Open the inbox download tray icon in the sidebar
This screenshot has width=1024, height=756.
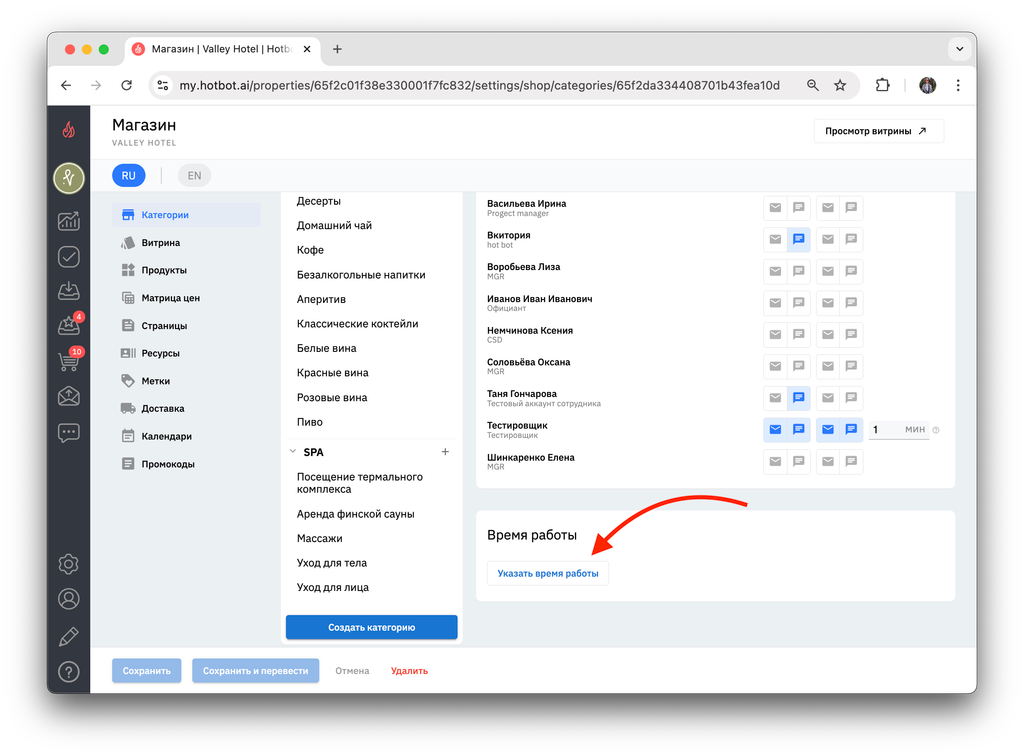click(x=69, y=291)
